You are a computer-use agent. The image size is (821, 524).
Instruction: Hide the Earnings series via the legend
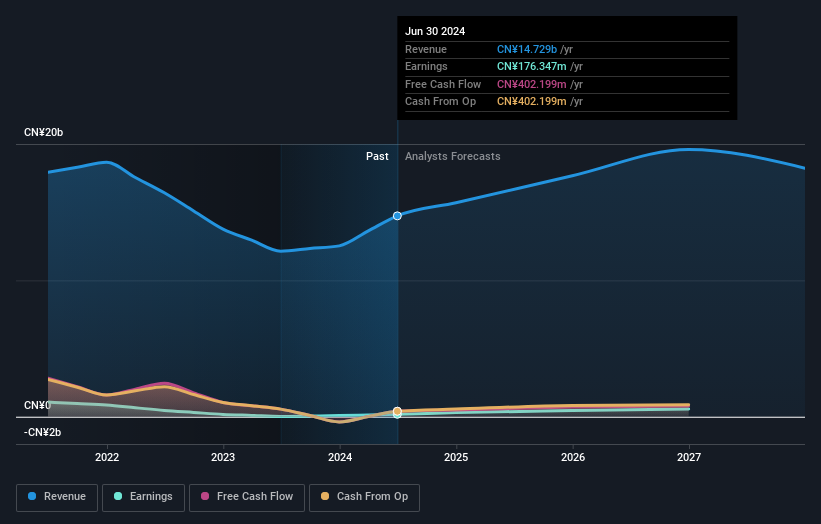(142, 496)
